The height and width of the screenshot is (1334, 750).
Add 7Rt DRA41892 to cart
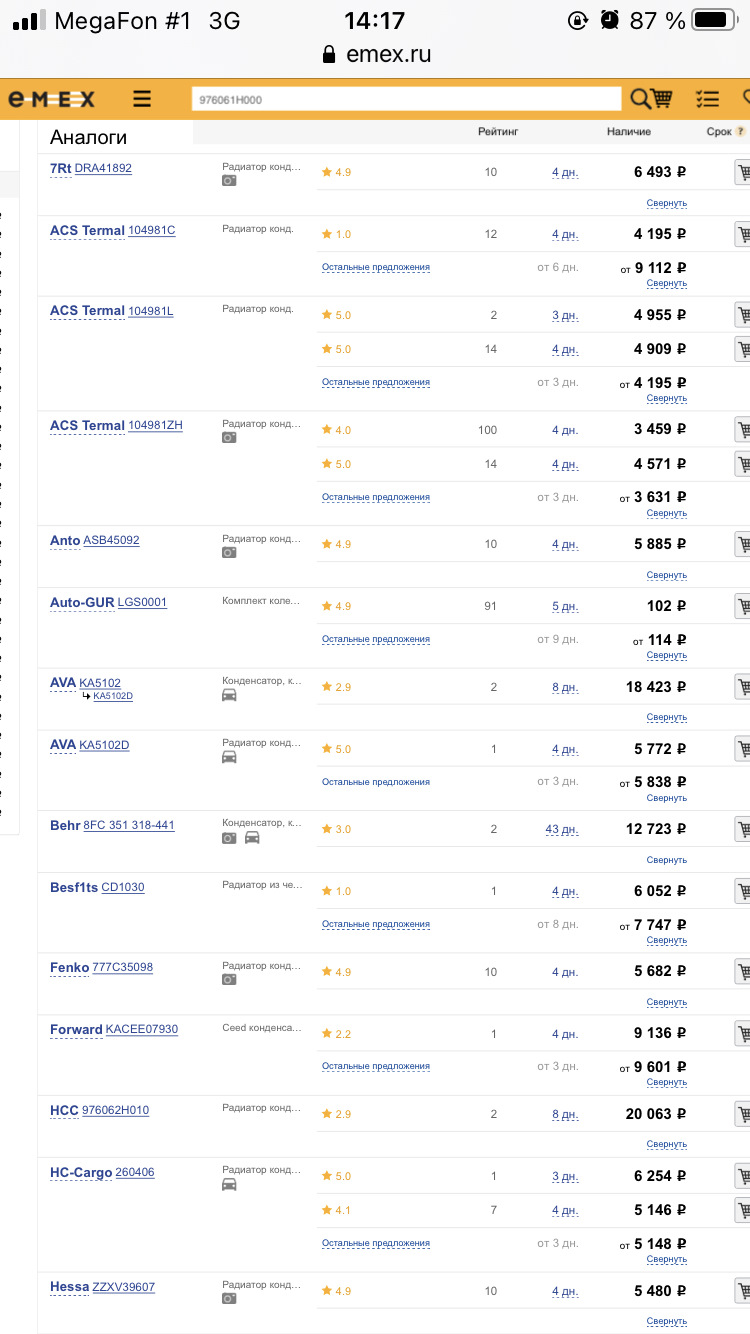[x=742, y=172]
